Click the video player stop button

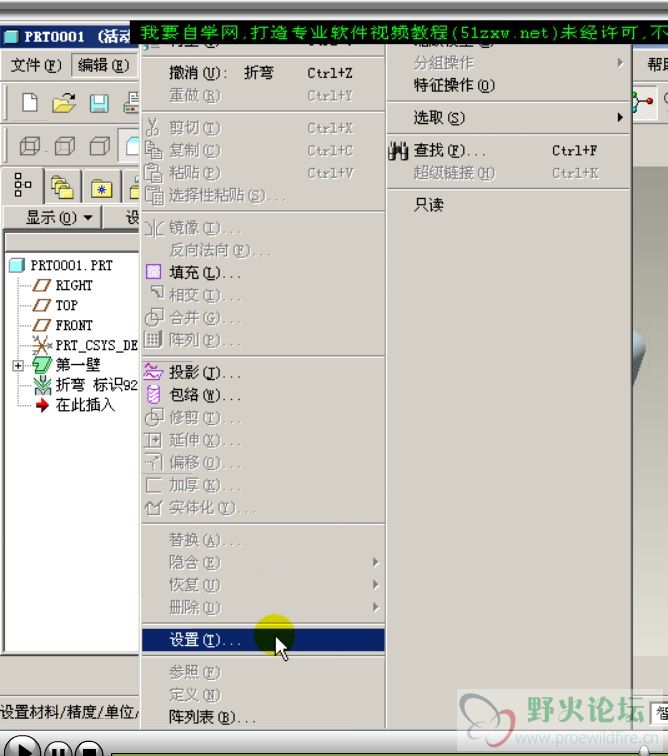tap(89, 748)
